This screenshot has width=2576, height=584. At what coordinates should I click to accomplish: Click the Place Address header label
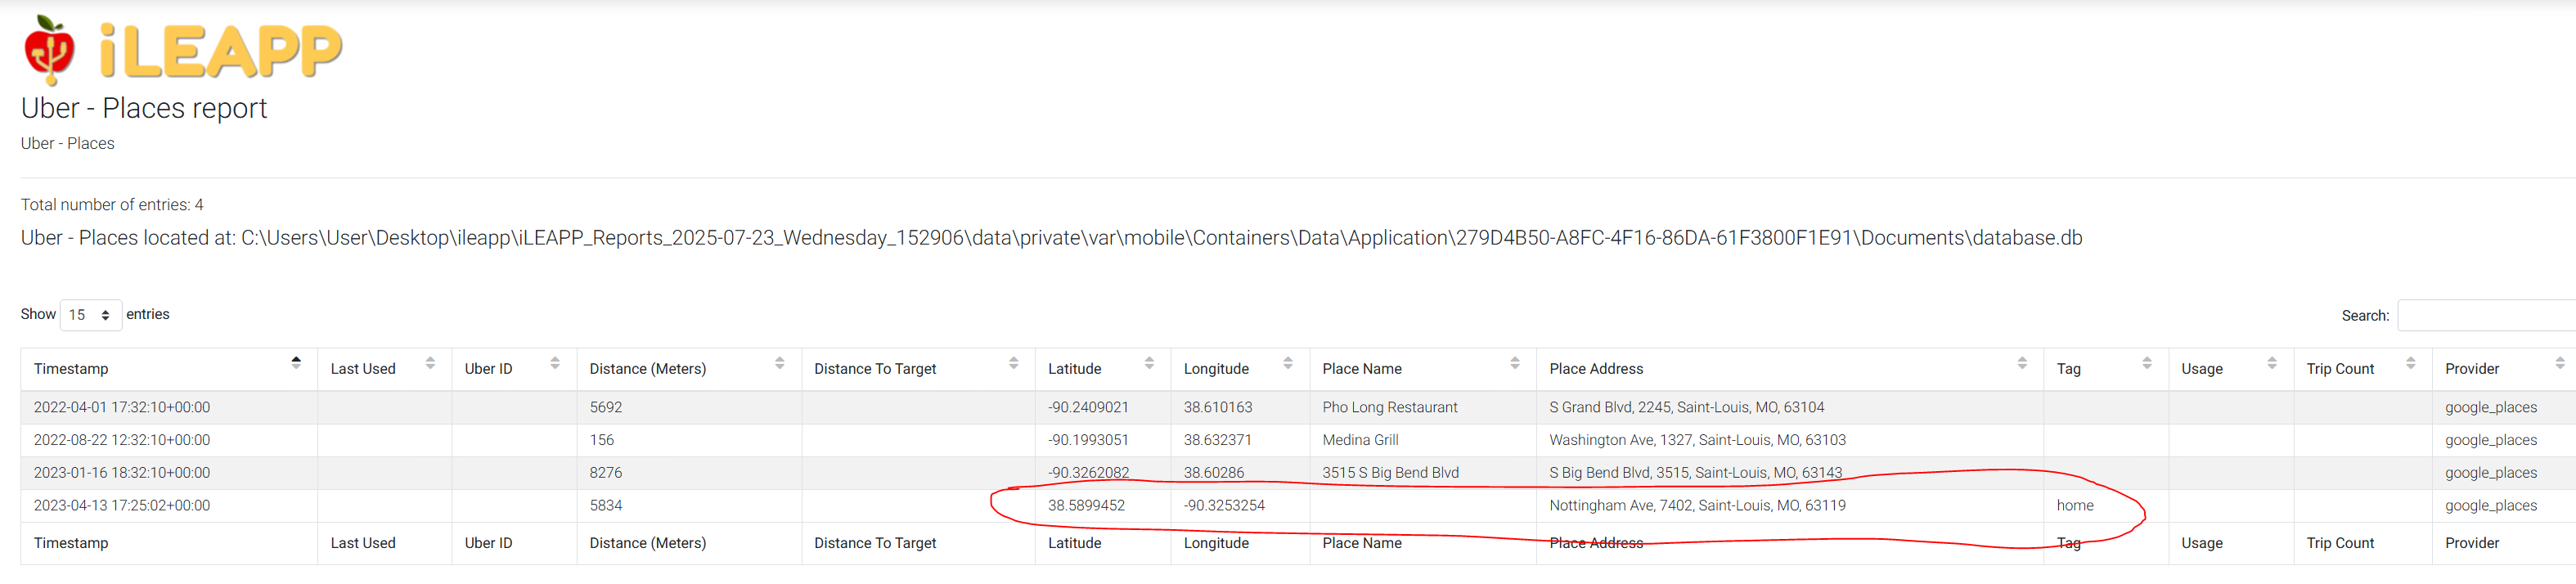click(1596, 369)
